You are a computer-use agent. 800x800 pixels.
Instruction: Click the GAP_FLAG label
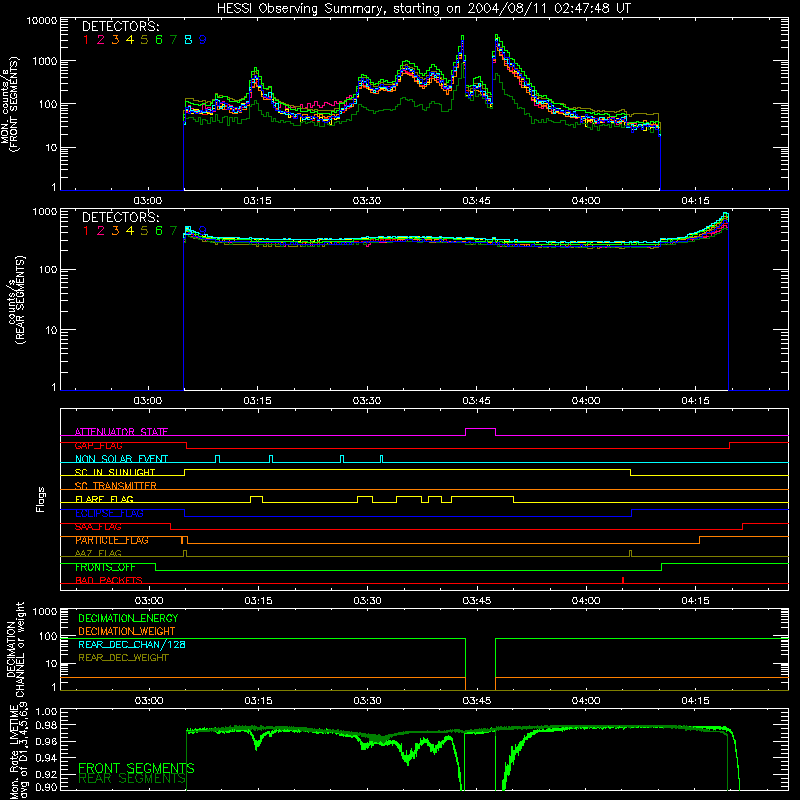98,445
